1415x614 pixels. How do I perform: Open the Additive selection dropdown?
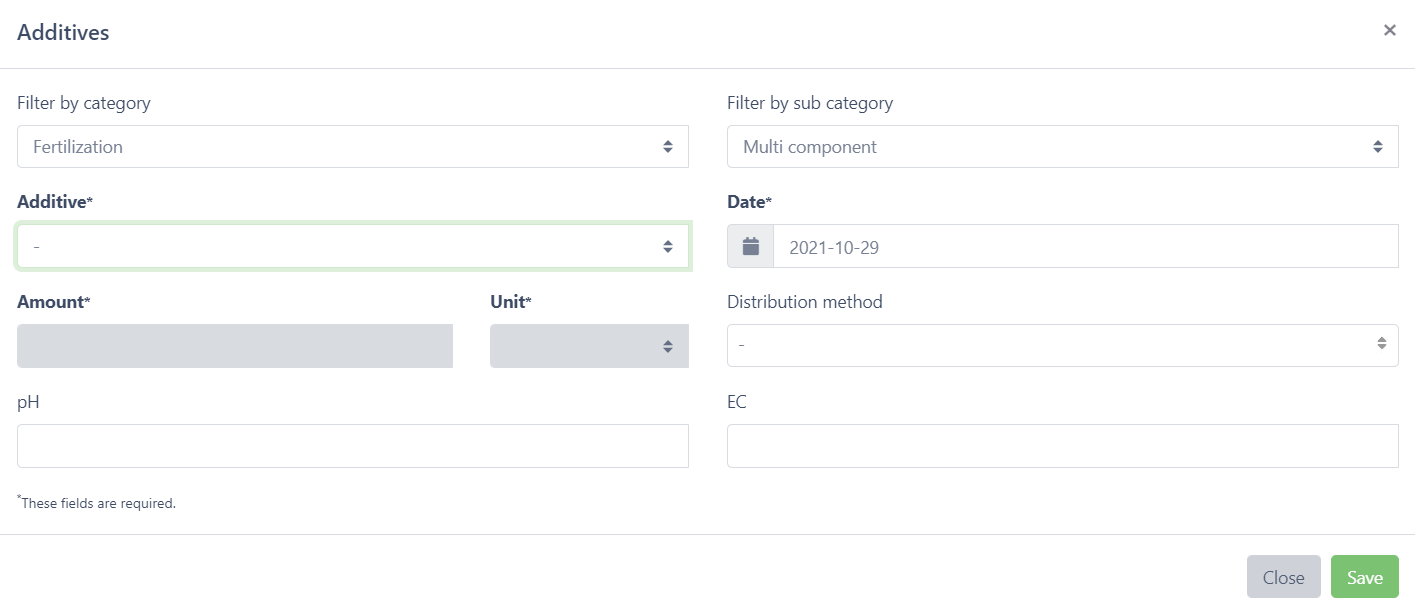click(352, 247)
